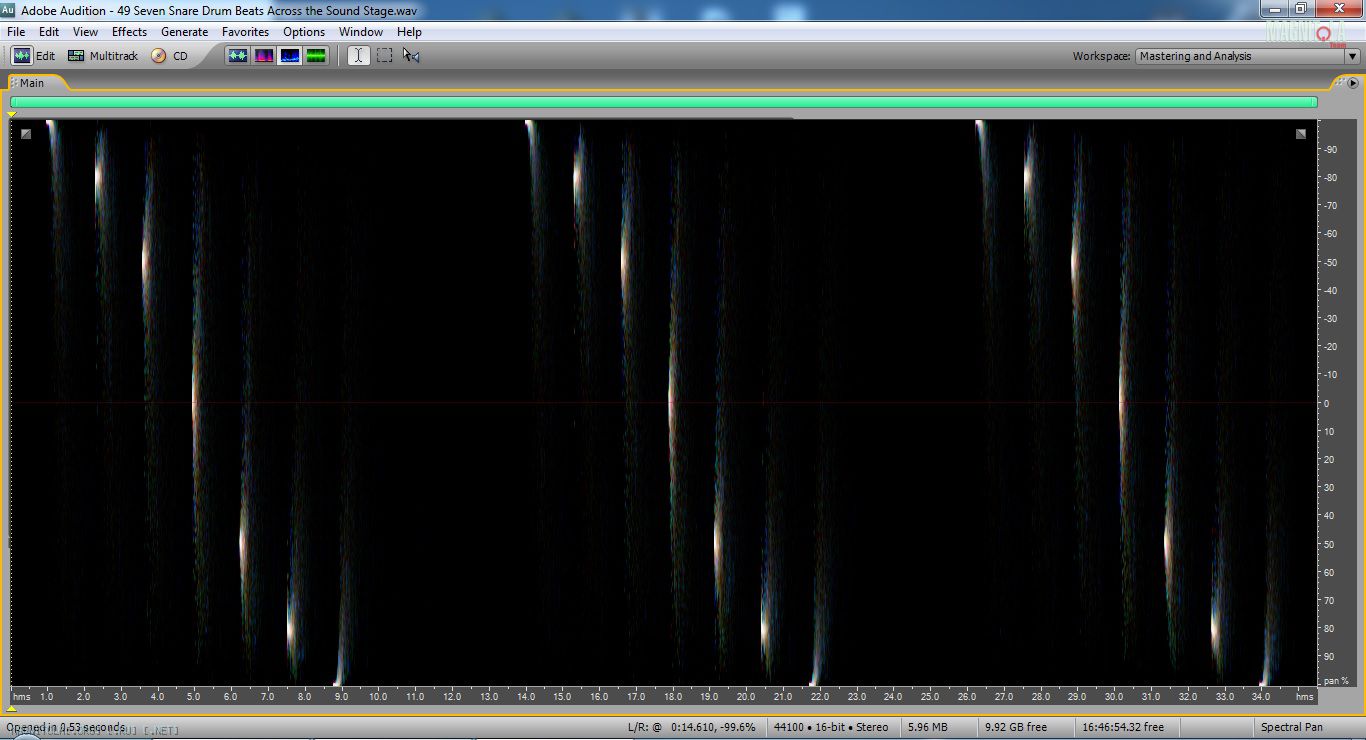Show Waveform display icon
Viewport: 1366px width, 740px height.
click(x=238, y=56)
